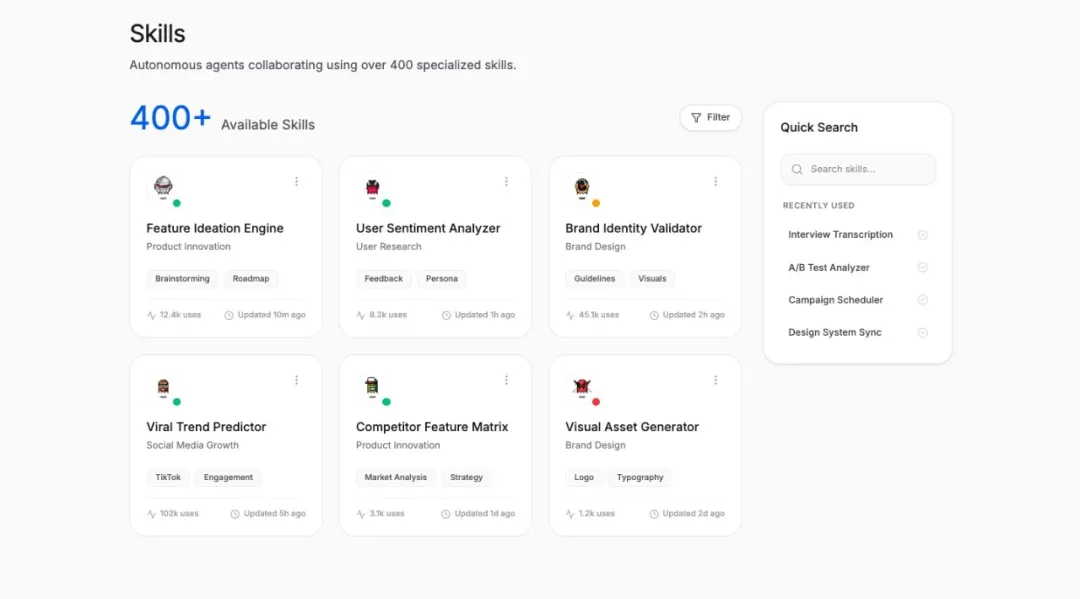This screenshot has height=599, width=1080.
Task: Expand options menu for Visual Asset Generator
Action: point(715,380)
